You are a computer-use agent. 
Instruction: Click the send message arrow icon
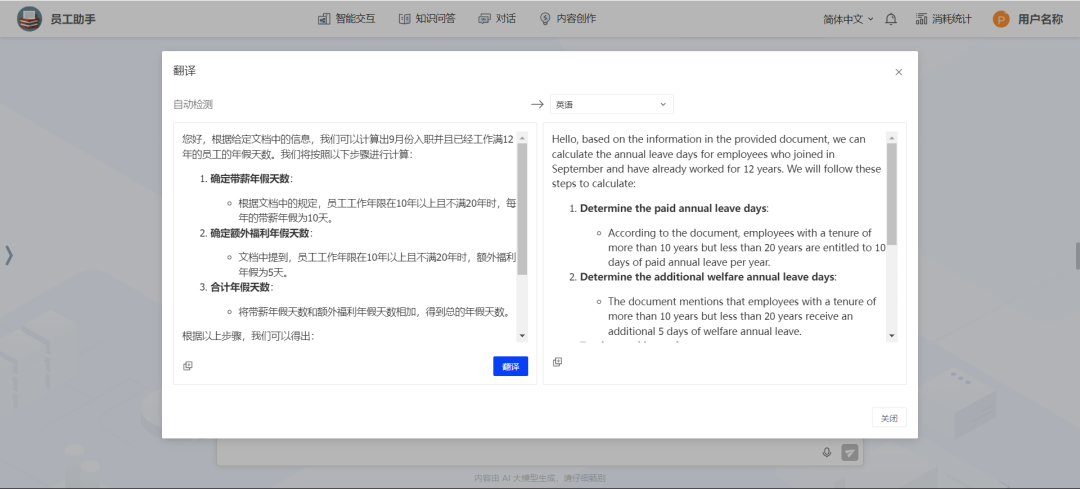[x=850, y=453]
